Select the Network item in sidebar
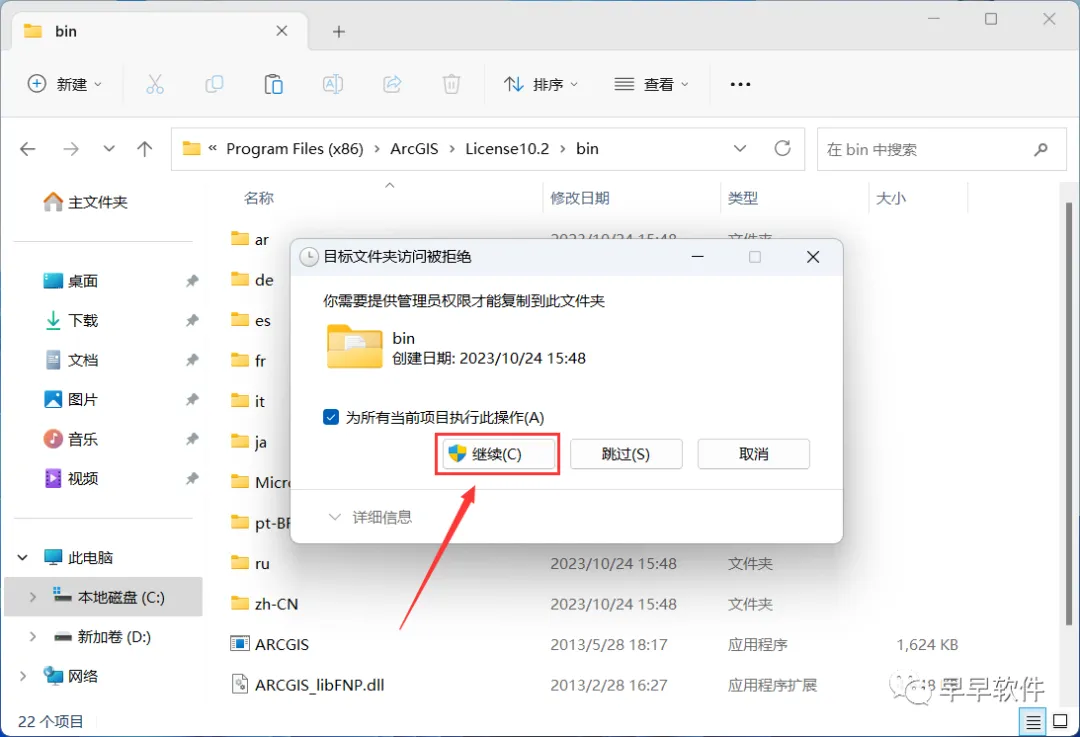The width and height of the screenshot is (1080, 737). pos(71,676)
